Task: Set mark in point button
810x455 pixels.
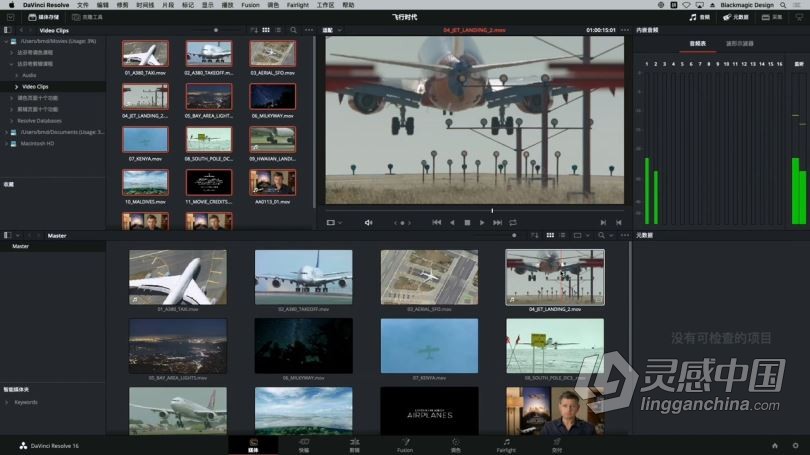Action: pyautogui.click(x=603, y=223)
